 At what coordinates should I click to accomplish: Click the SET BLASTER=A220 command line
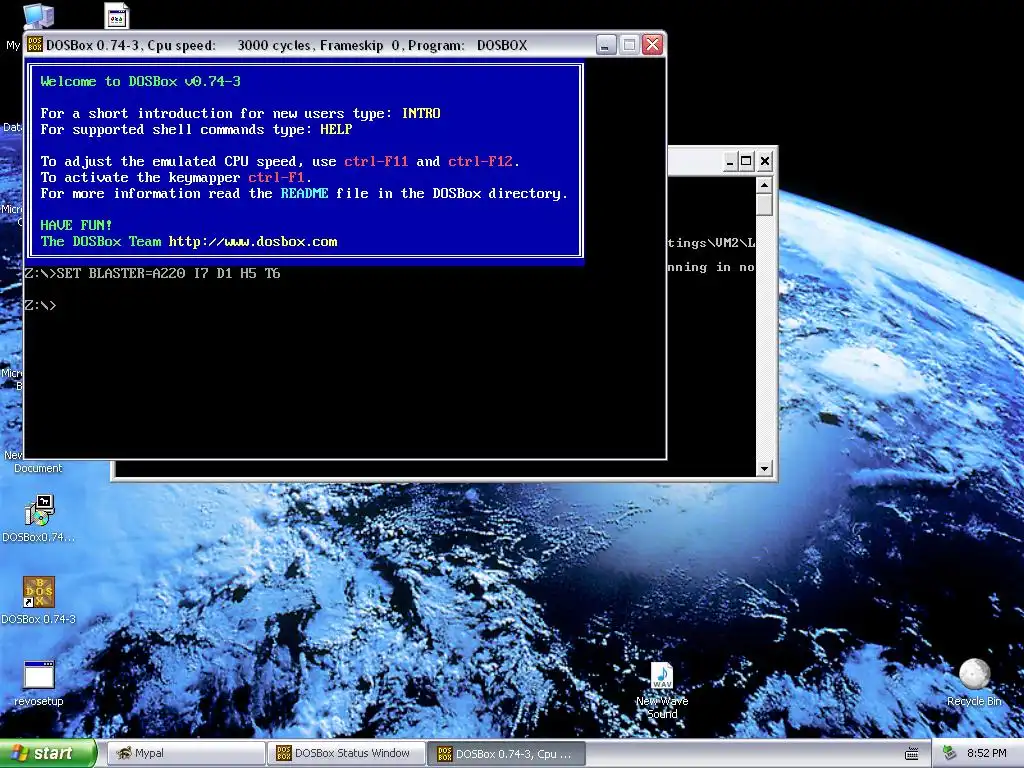click(152, 274)
